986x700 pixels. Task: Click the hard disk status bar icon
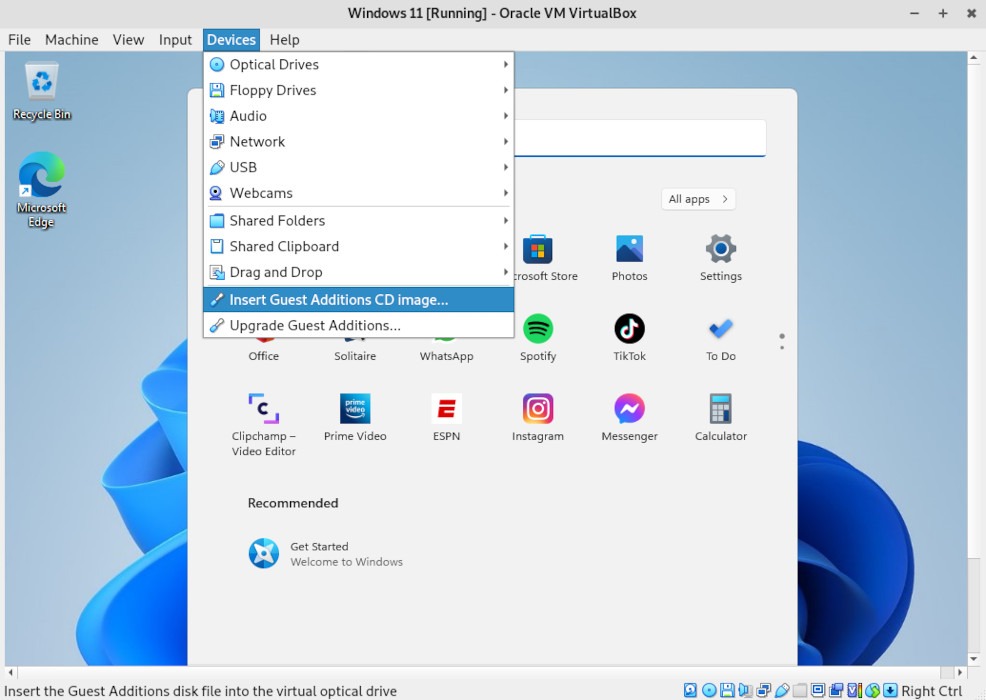pos(690,689)
